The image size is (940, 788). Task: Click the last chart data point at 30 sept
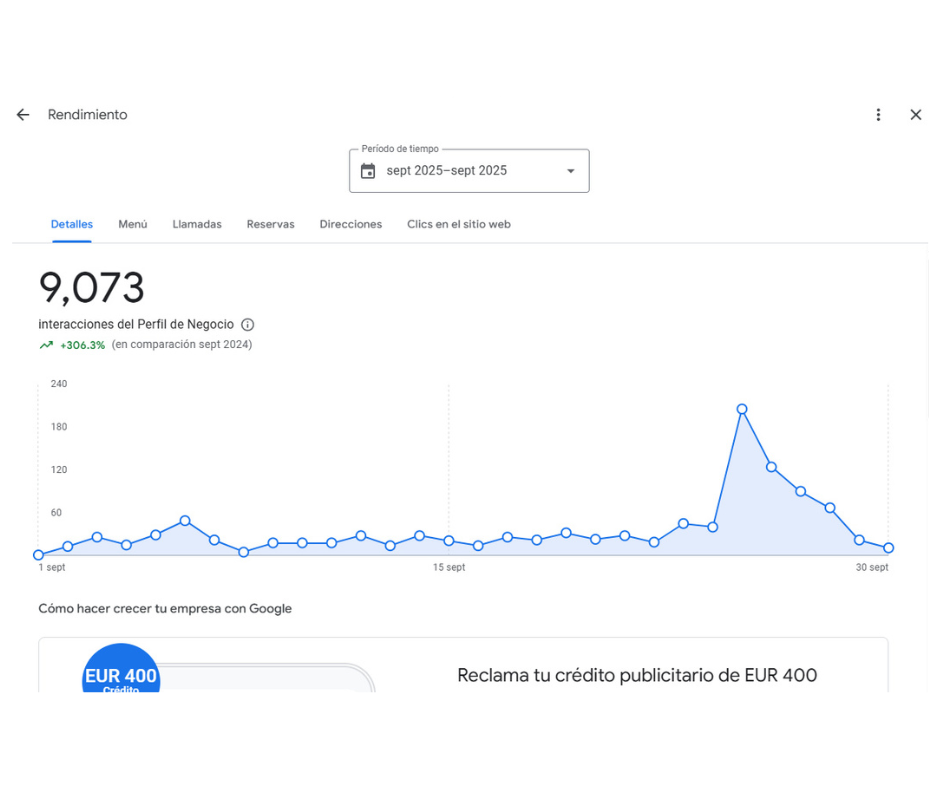pyautogui.click(x=888, y=548)
